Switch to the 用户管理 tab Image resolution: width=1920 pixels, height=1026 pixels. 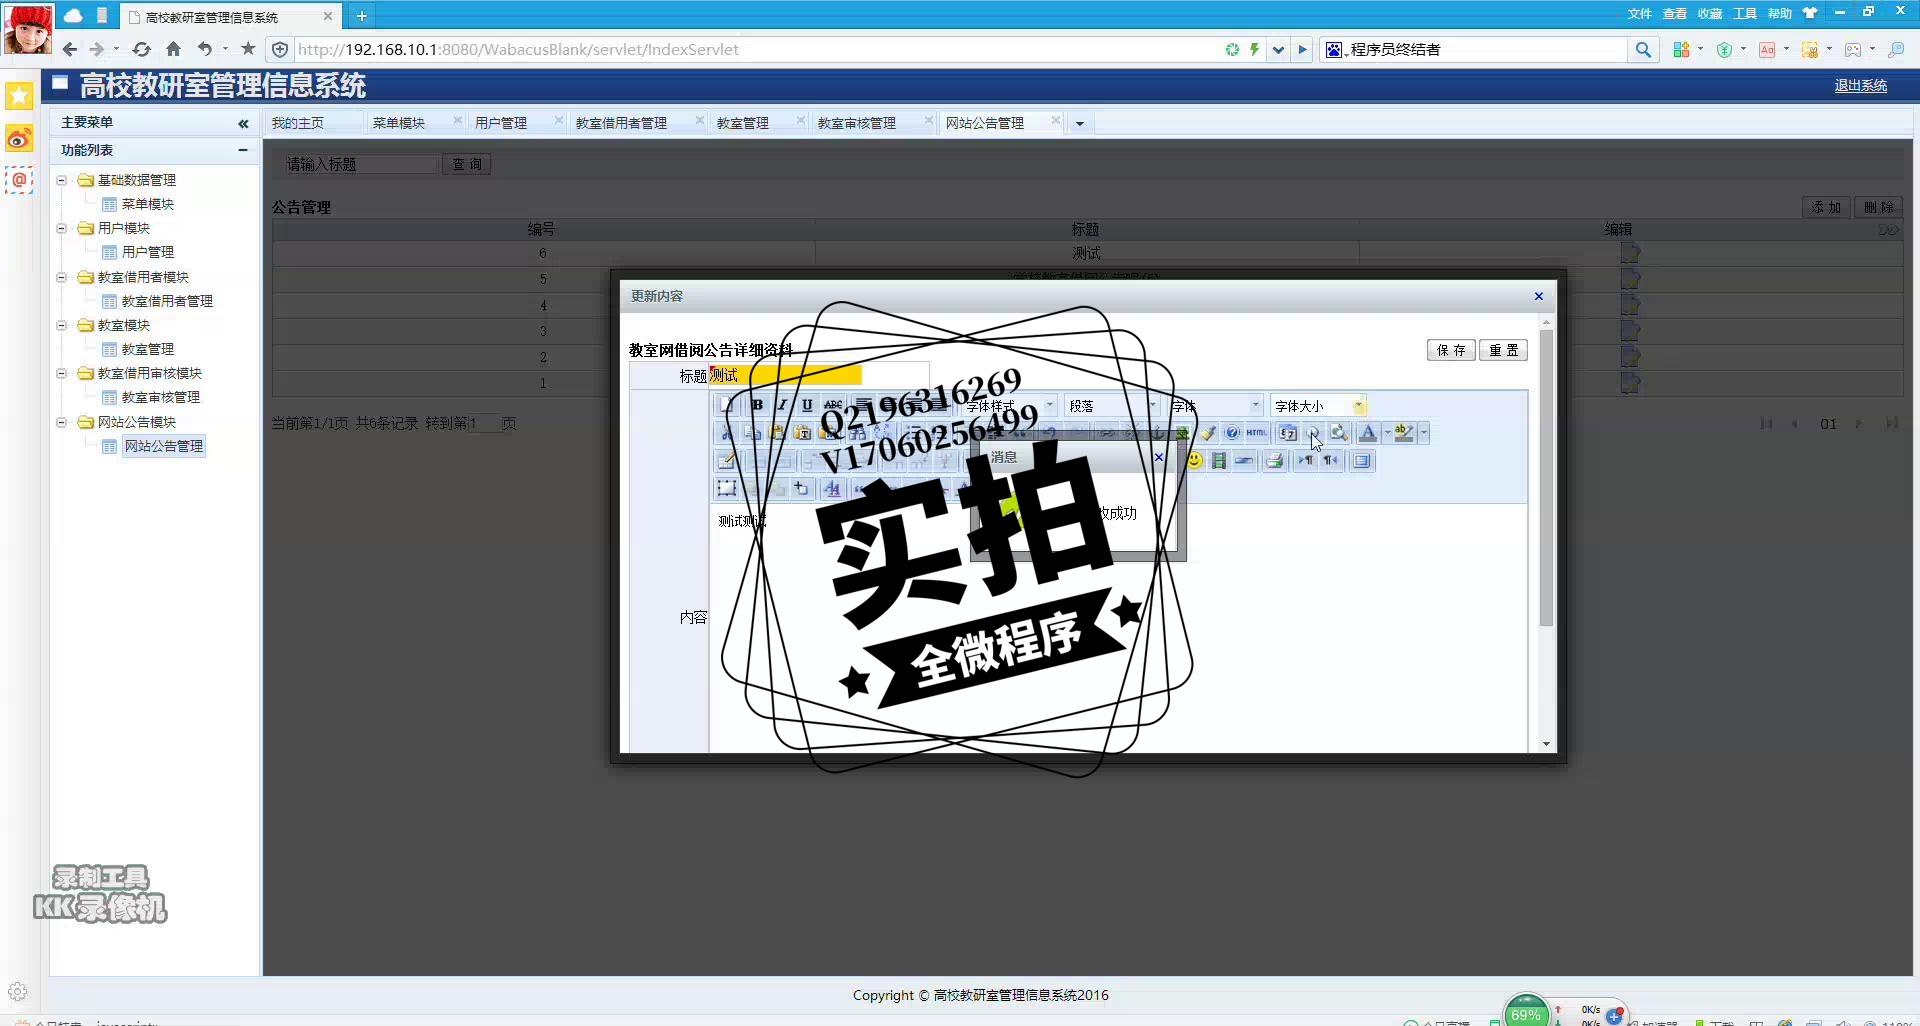501,123
